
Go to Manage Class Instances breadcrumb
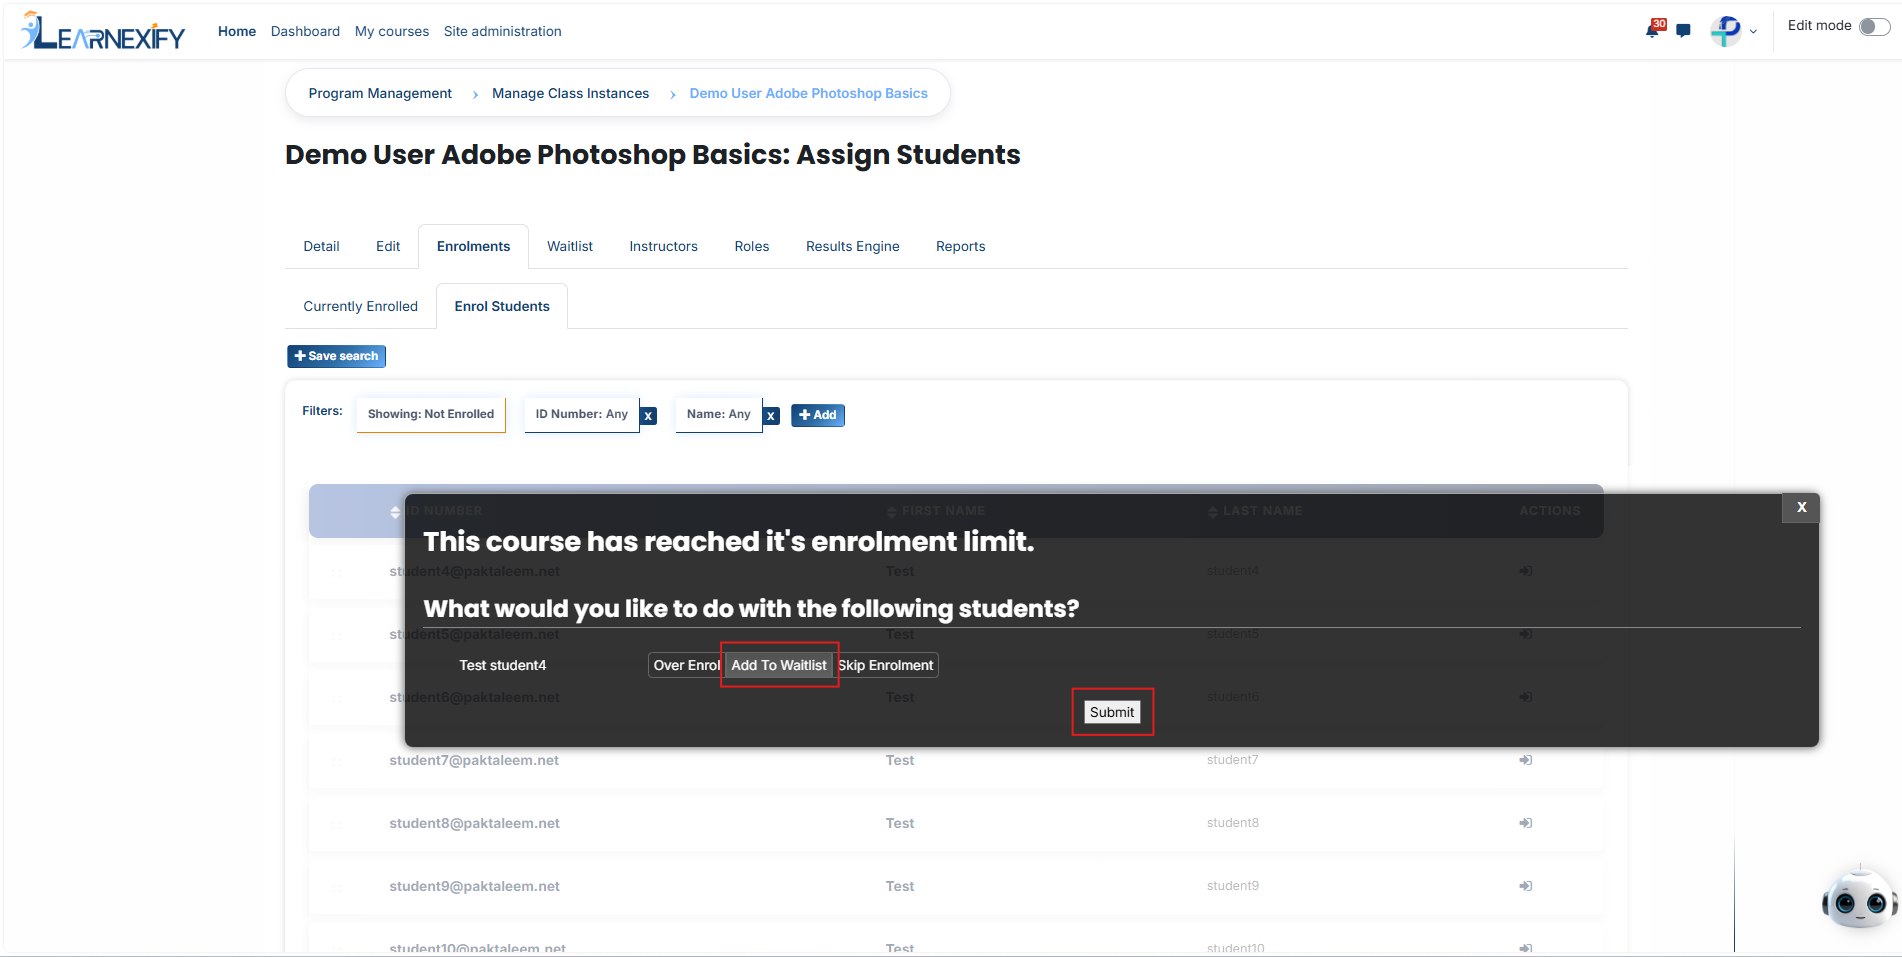(570, 93)
